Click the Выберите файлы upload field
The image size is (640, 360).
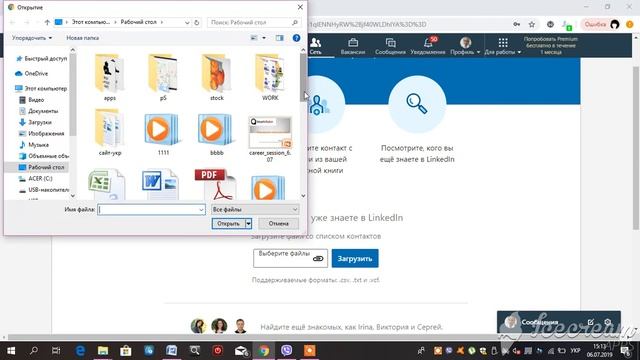(x=290, y=258)
